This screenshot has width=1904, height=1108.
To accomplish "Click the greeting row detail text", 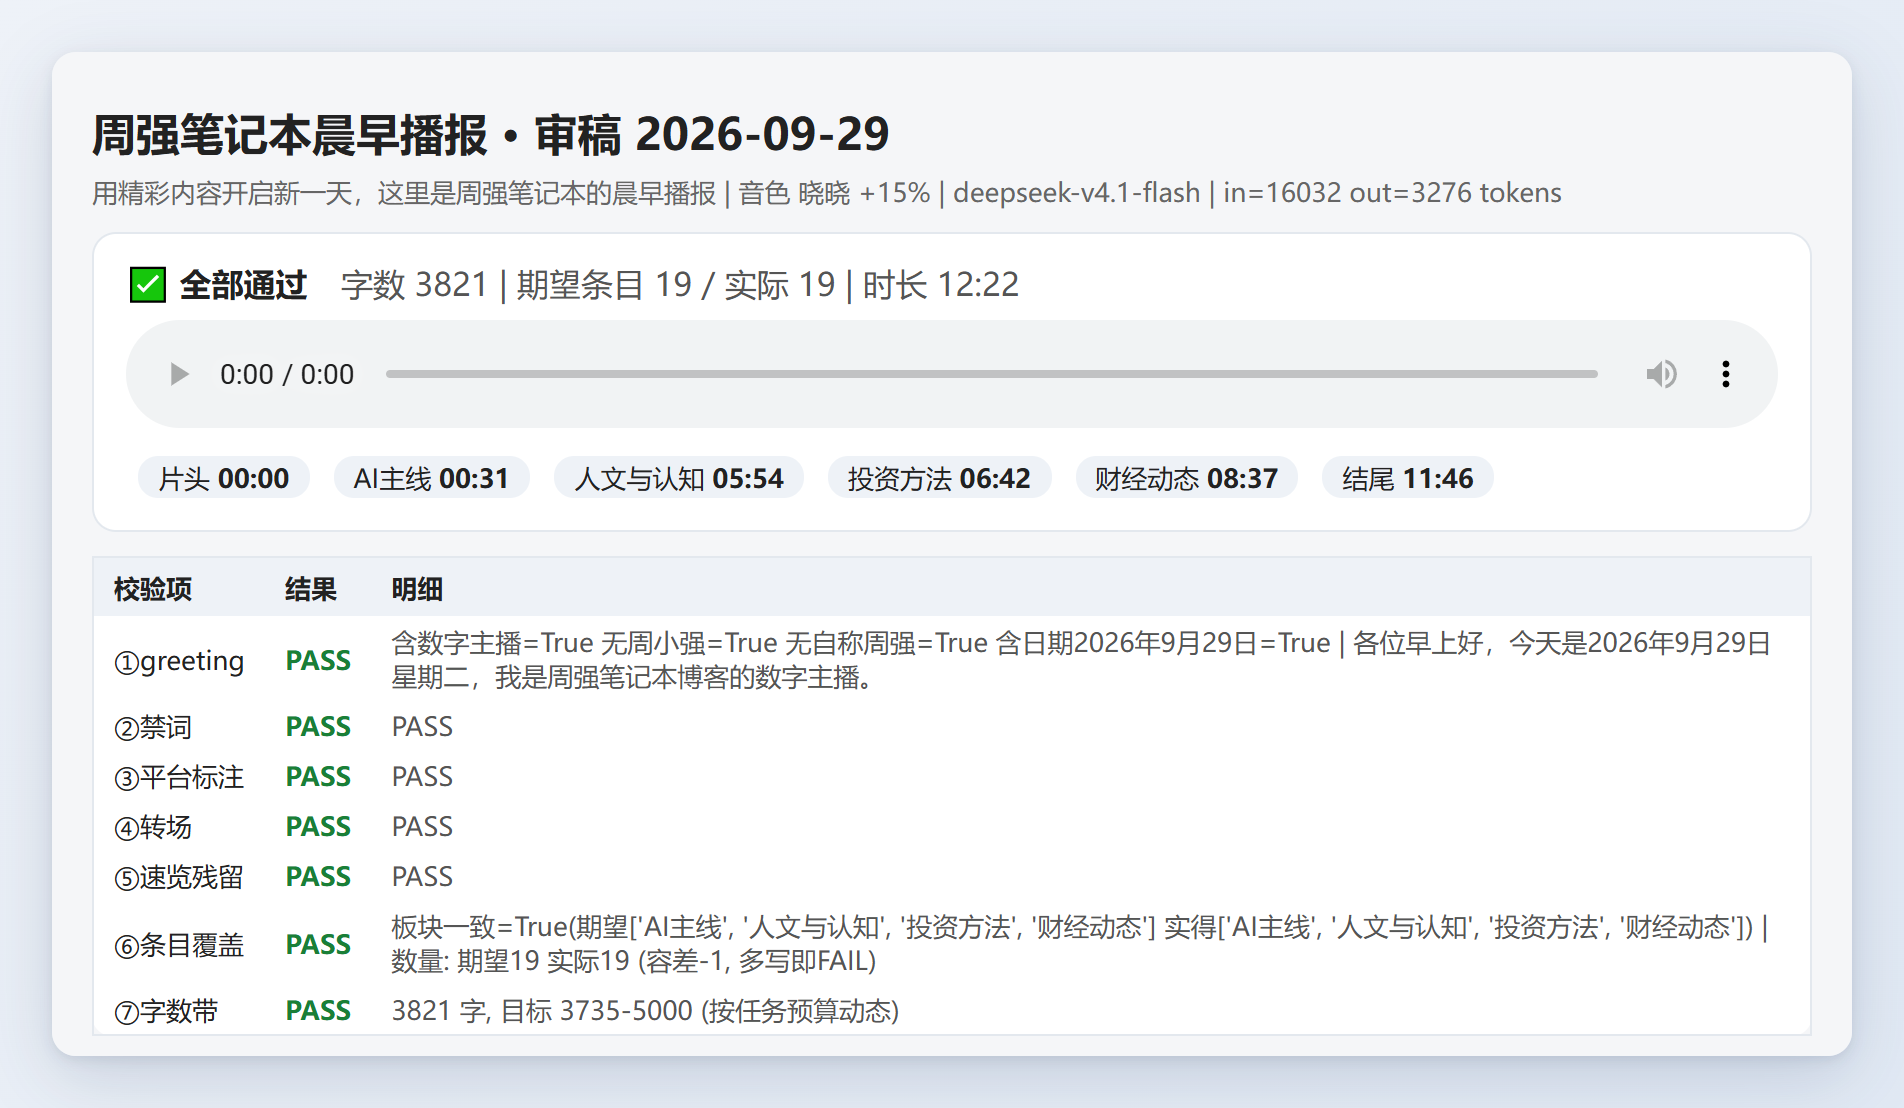I will click(1081, 660).
